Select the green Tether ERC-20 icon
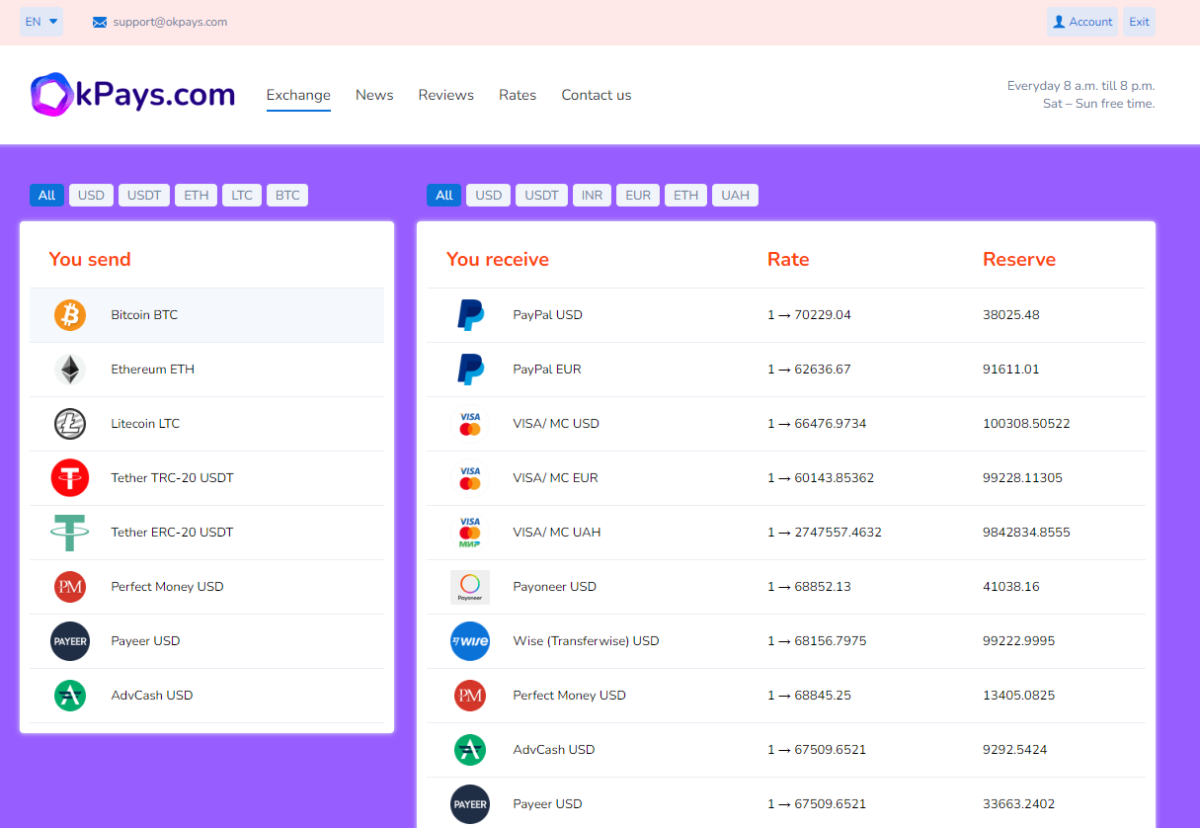The image size is (1200, 828). [70, 532]
